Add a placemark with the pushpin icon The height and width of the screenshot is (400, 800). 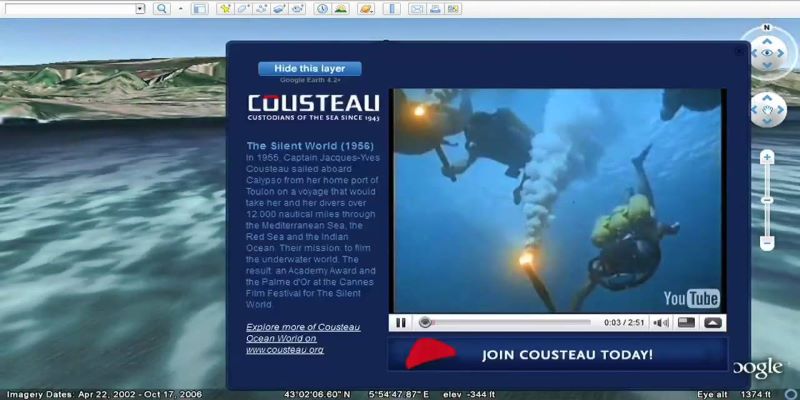225,9
